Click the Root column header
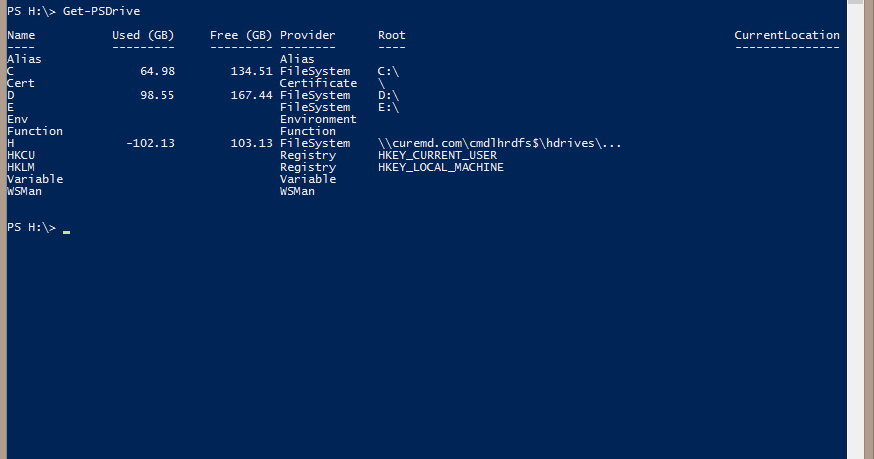 tap(392, 35)
